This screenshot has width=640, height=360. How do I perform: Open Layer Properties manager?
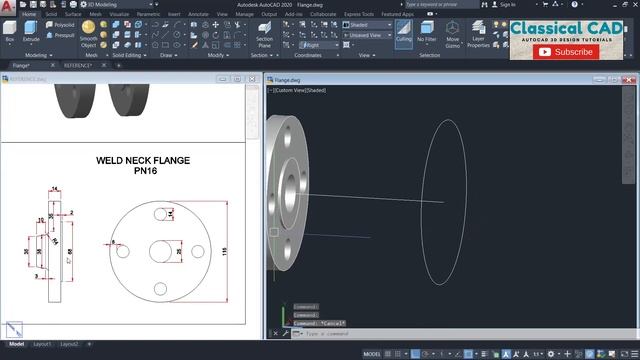point(478,35)
